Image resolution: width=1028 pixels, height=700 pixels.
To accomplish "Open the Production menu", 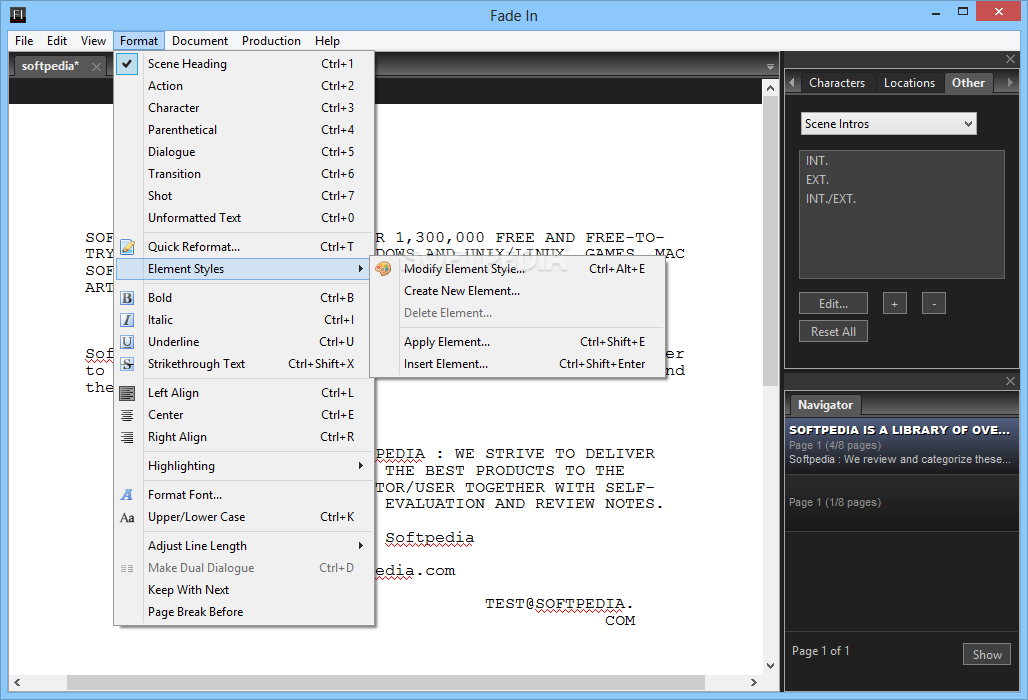I will coord(271,41).
